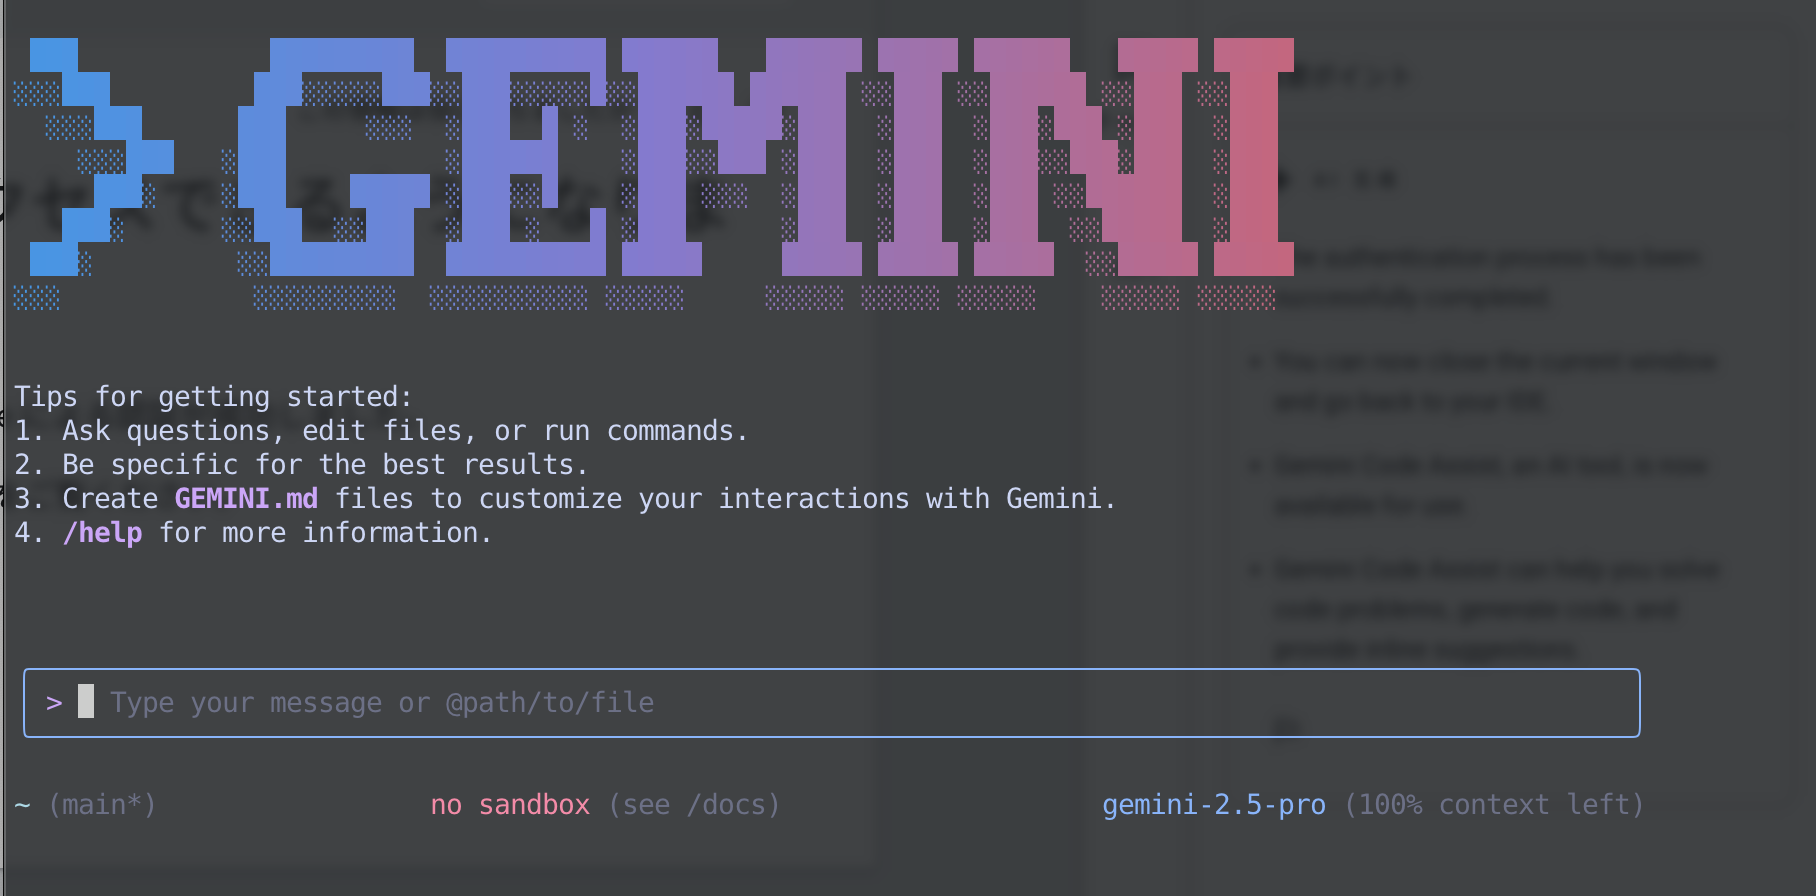Click the gemini-2.5-pro model name

coord(1214,805)
